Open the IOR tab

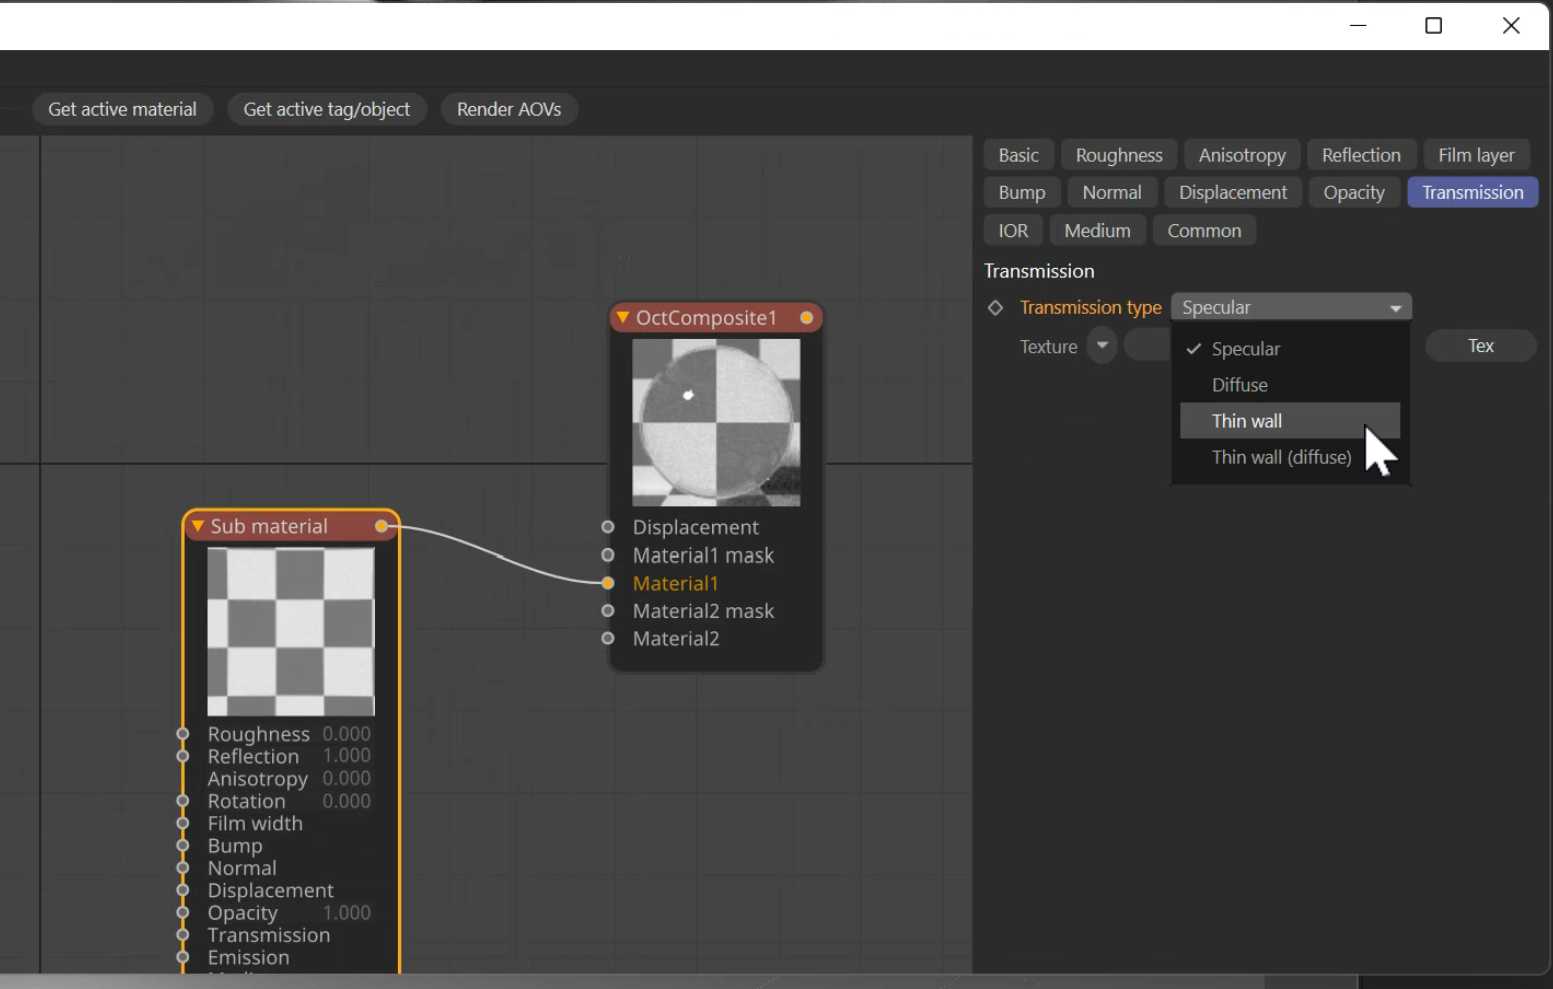click(1013, 230)
